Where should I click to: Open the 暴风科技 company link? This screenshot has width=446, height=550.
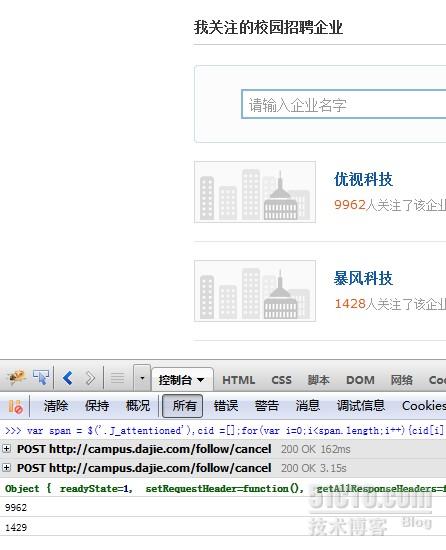point(363,279)
